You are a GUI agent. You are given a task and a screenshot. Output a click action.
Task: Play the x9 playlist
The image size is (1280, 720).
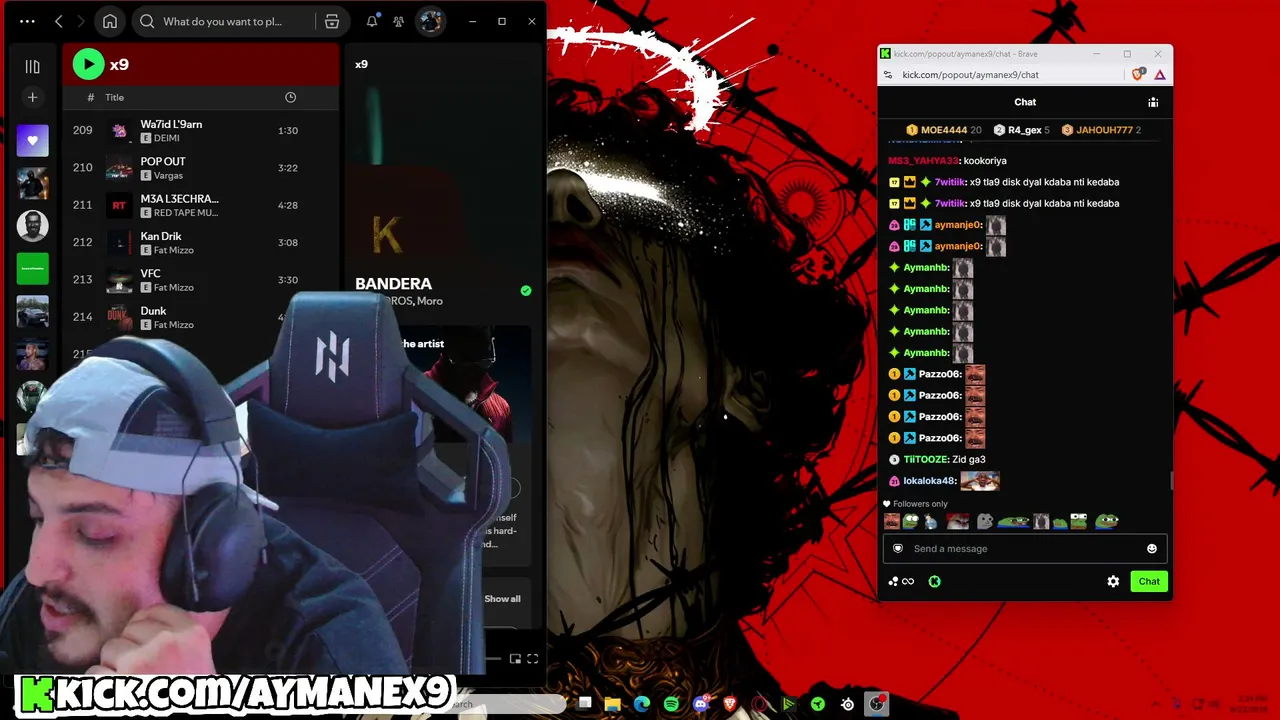(88, 64)
